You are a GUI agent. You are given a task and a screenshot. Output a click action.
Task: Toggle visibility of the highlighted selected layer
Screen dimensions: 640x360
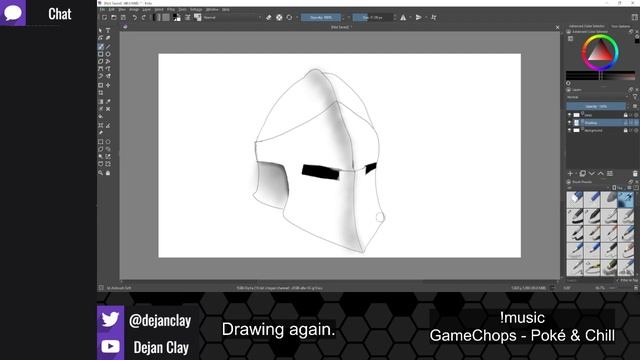coord(570,123)
